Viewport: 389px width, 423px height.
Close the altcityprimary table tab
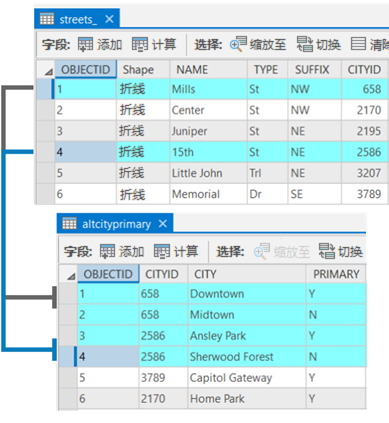163,224
